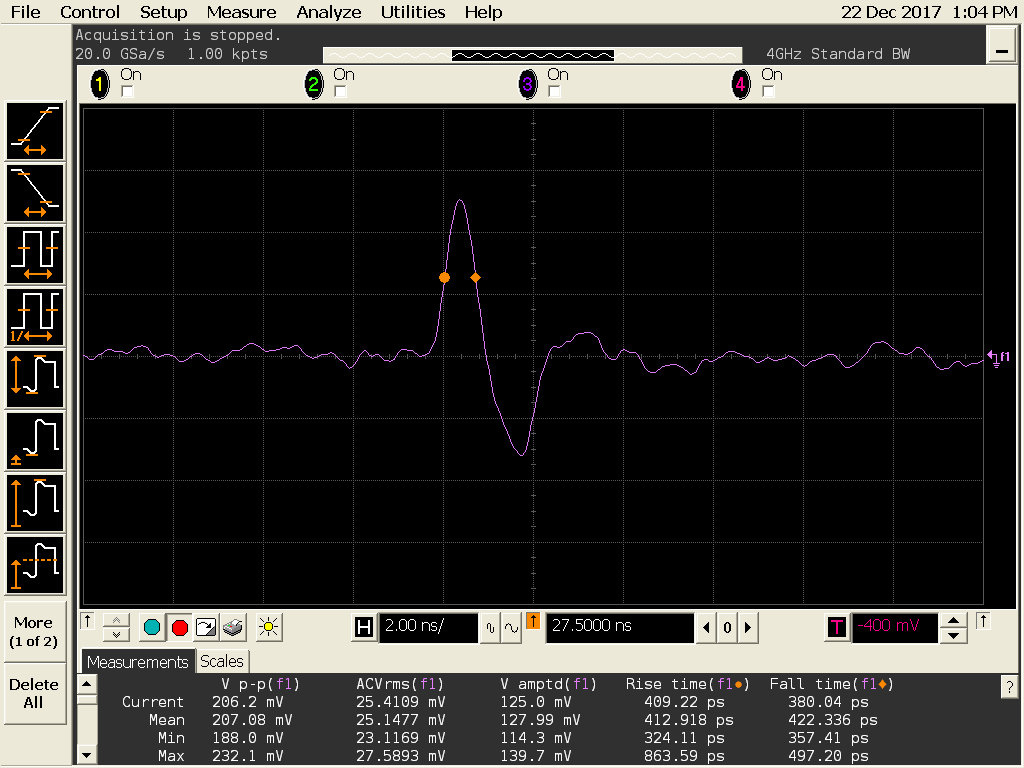Viewport: 1024px width, 768px height.
Task: Adjust display intensity with sun icon
Action: (x=268, y=628)
